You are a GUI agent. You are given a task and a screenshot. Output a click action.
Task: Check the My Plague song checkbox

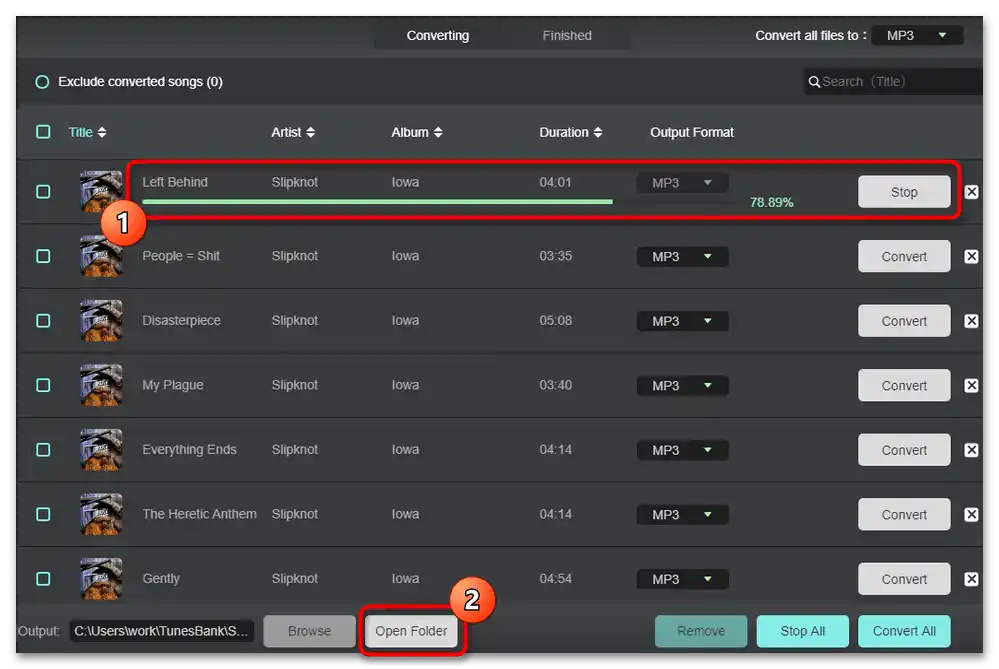(x=43, y=385)
